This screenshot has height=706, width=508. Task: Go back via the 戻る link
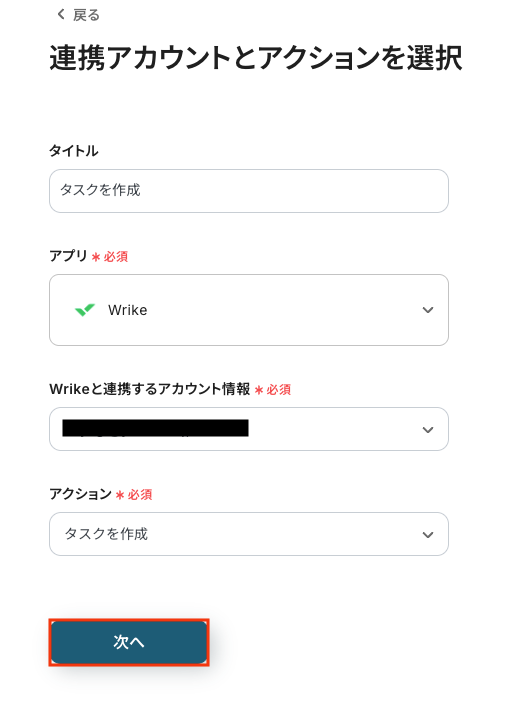coord(78,15)
